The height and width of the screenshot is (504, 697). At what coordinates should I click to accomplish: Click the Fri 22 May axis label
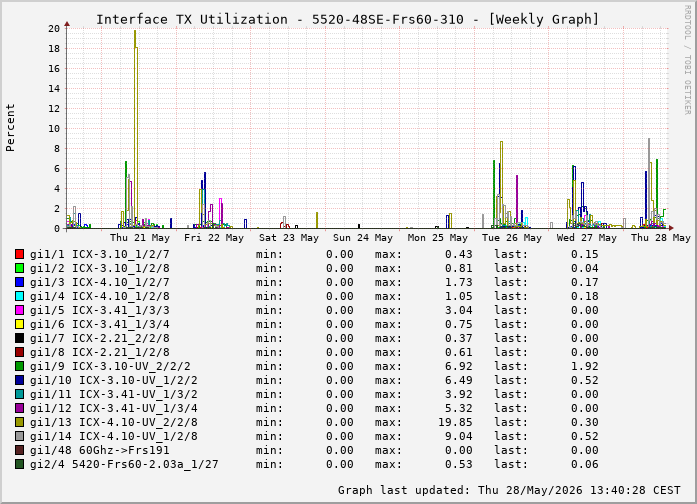point(214,238)
